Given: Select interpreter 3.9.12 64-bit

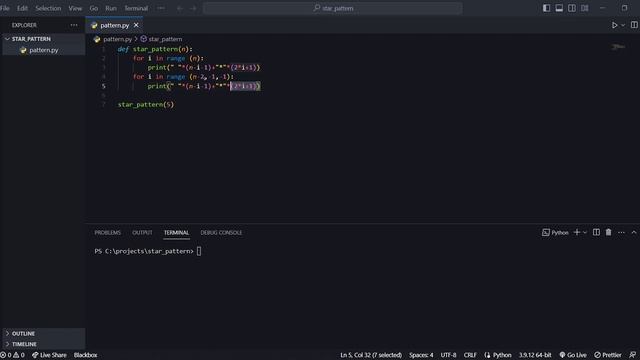Looking at the screenshot, I should (535, 355).
